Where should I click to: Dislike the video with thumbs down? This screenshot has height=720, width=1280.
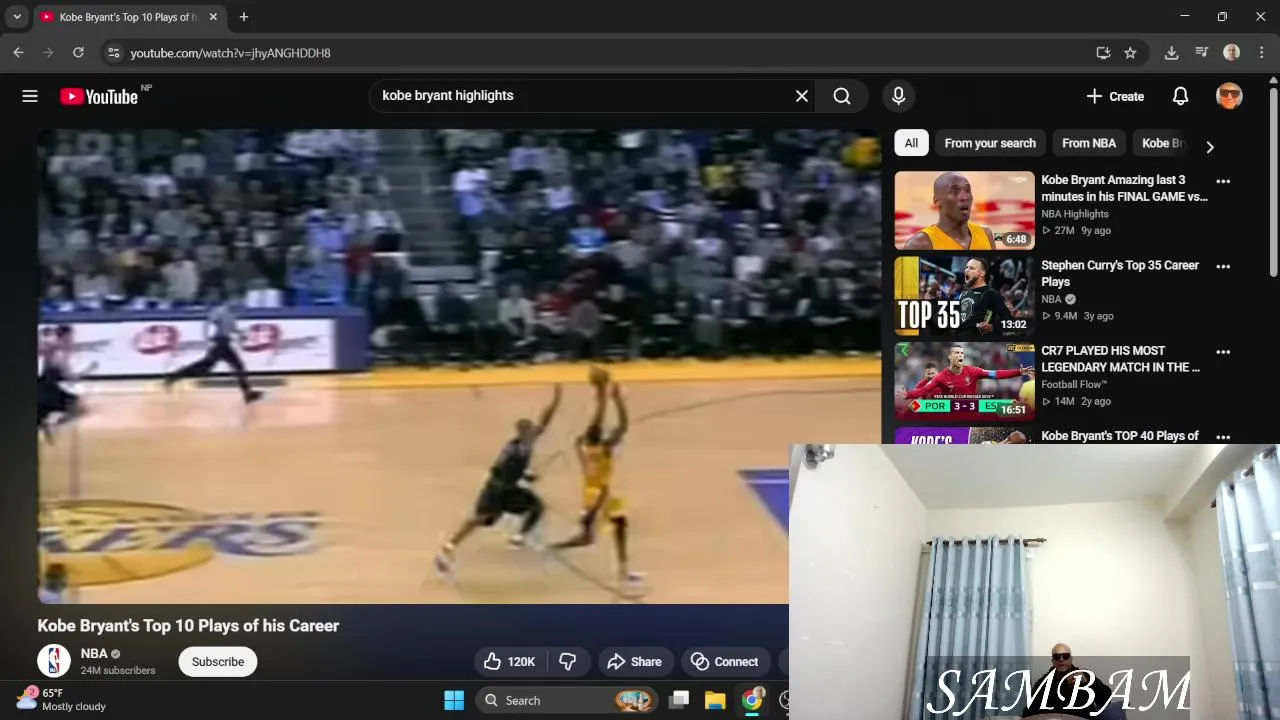(568, 662)
